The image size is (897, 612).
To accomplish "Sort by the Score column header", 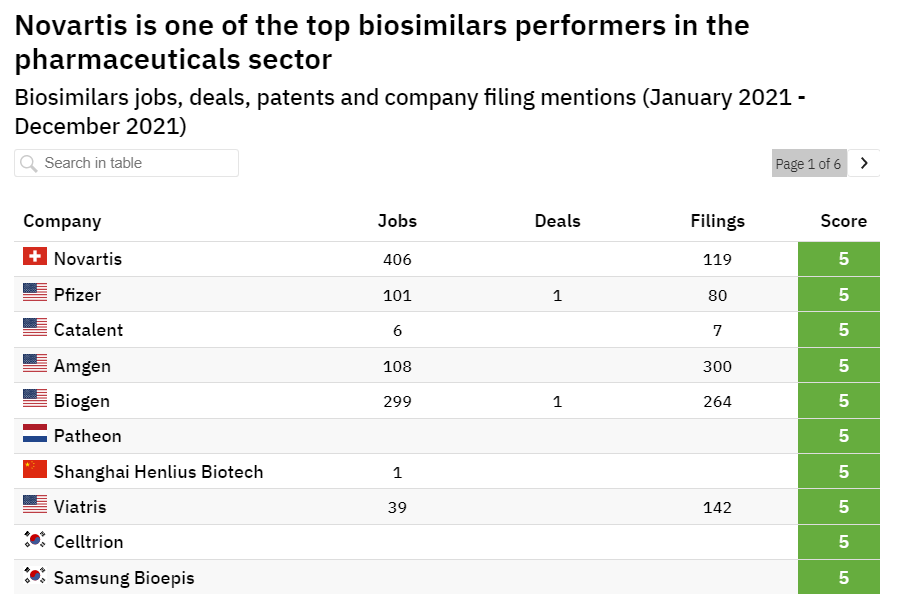I will tap(843, 221).
